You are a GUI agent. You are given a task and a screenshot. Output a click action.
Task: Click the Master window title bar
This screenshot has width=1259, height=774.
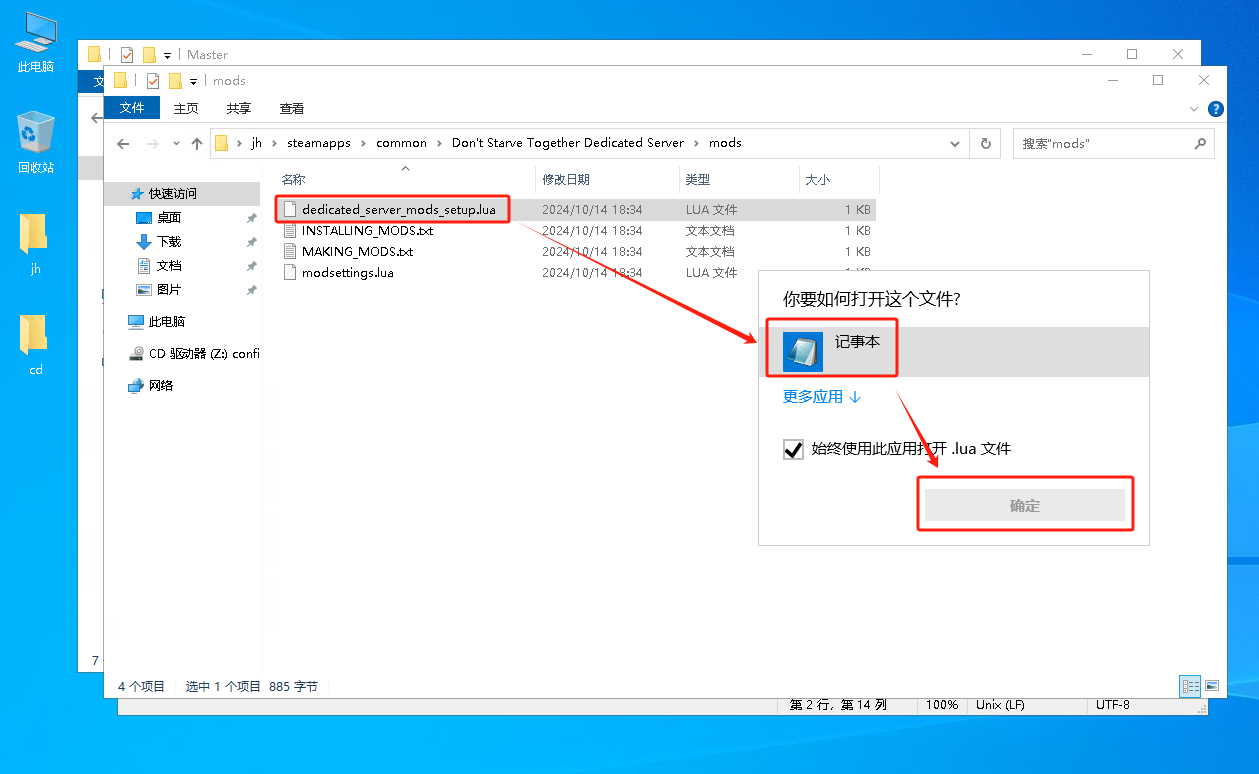(640, 54)
